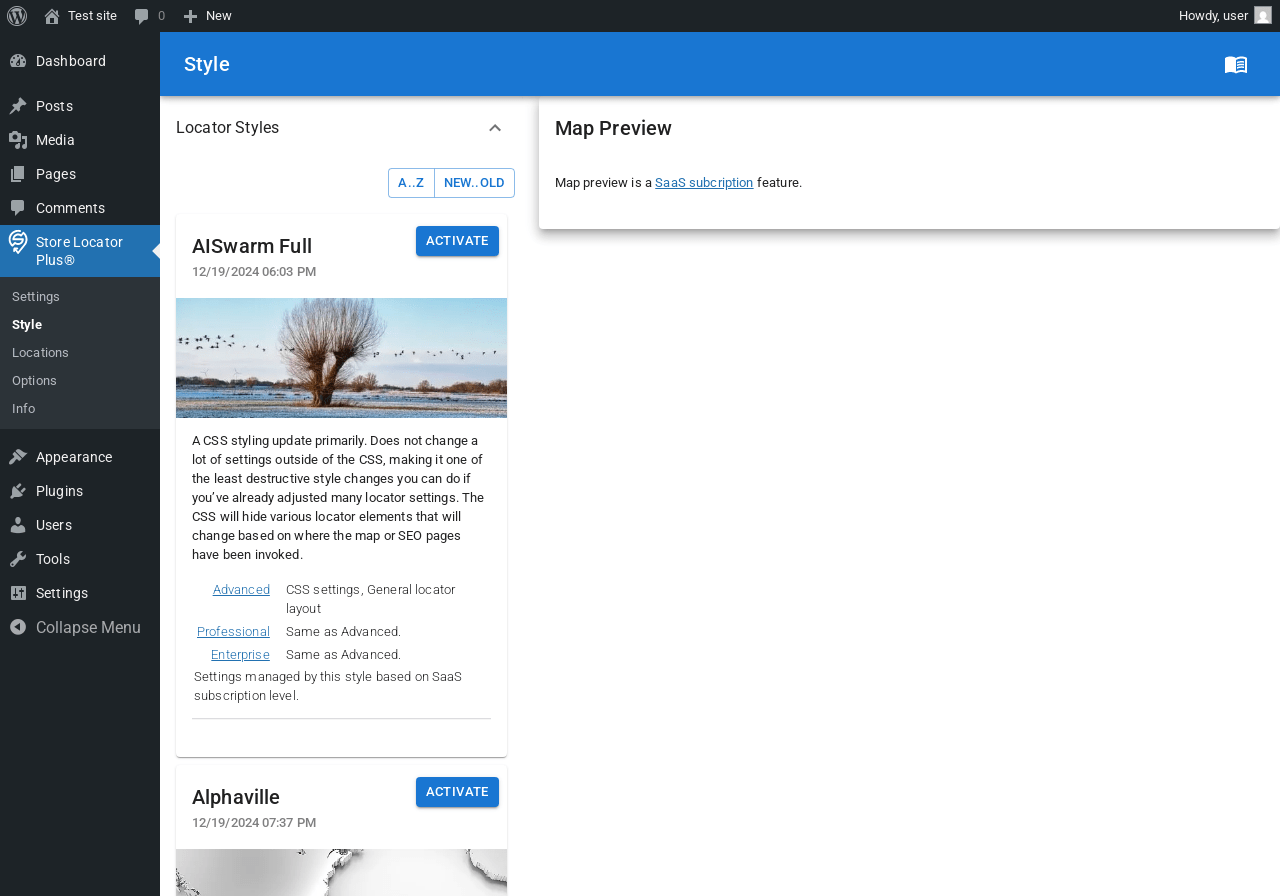Open Store Locator Plus menu label
This screenshot has width=1280, height=896.
(x=80, y=251)
